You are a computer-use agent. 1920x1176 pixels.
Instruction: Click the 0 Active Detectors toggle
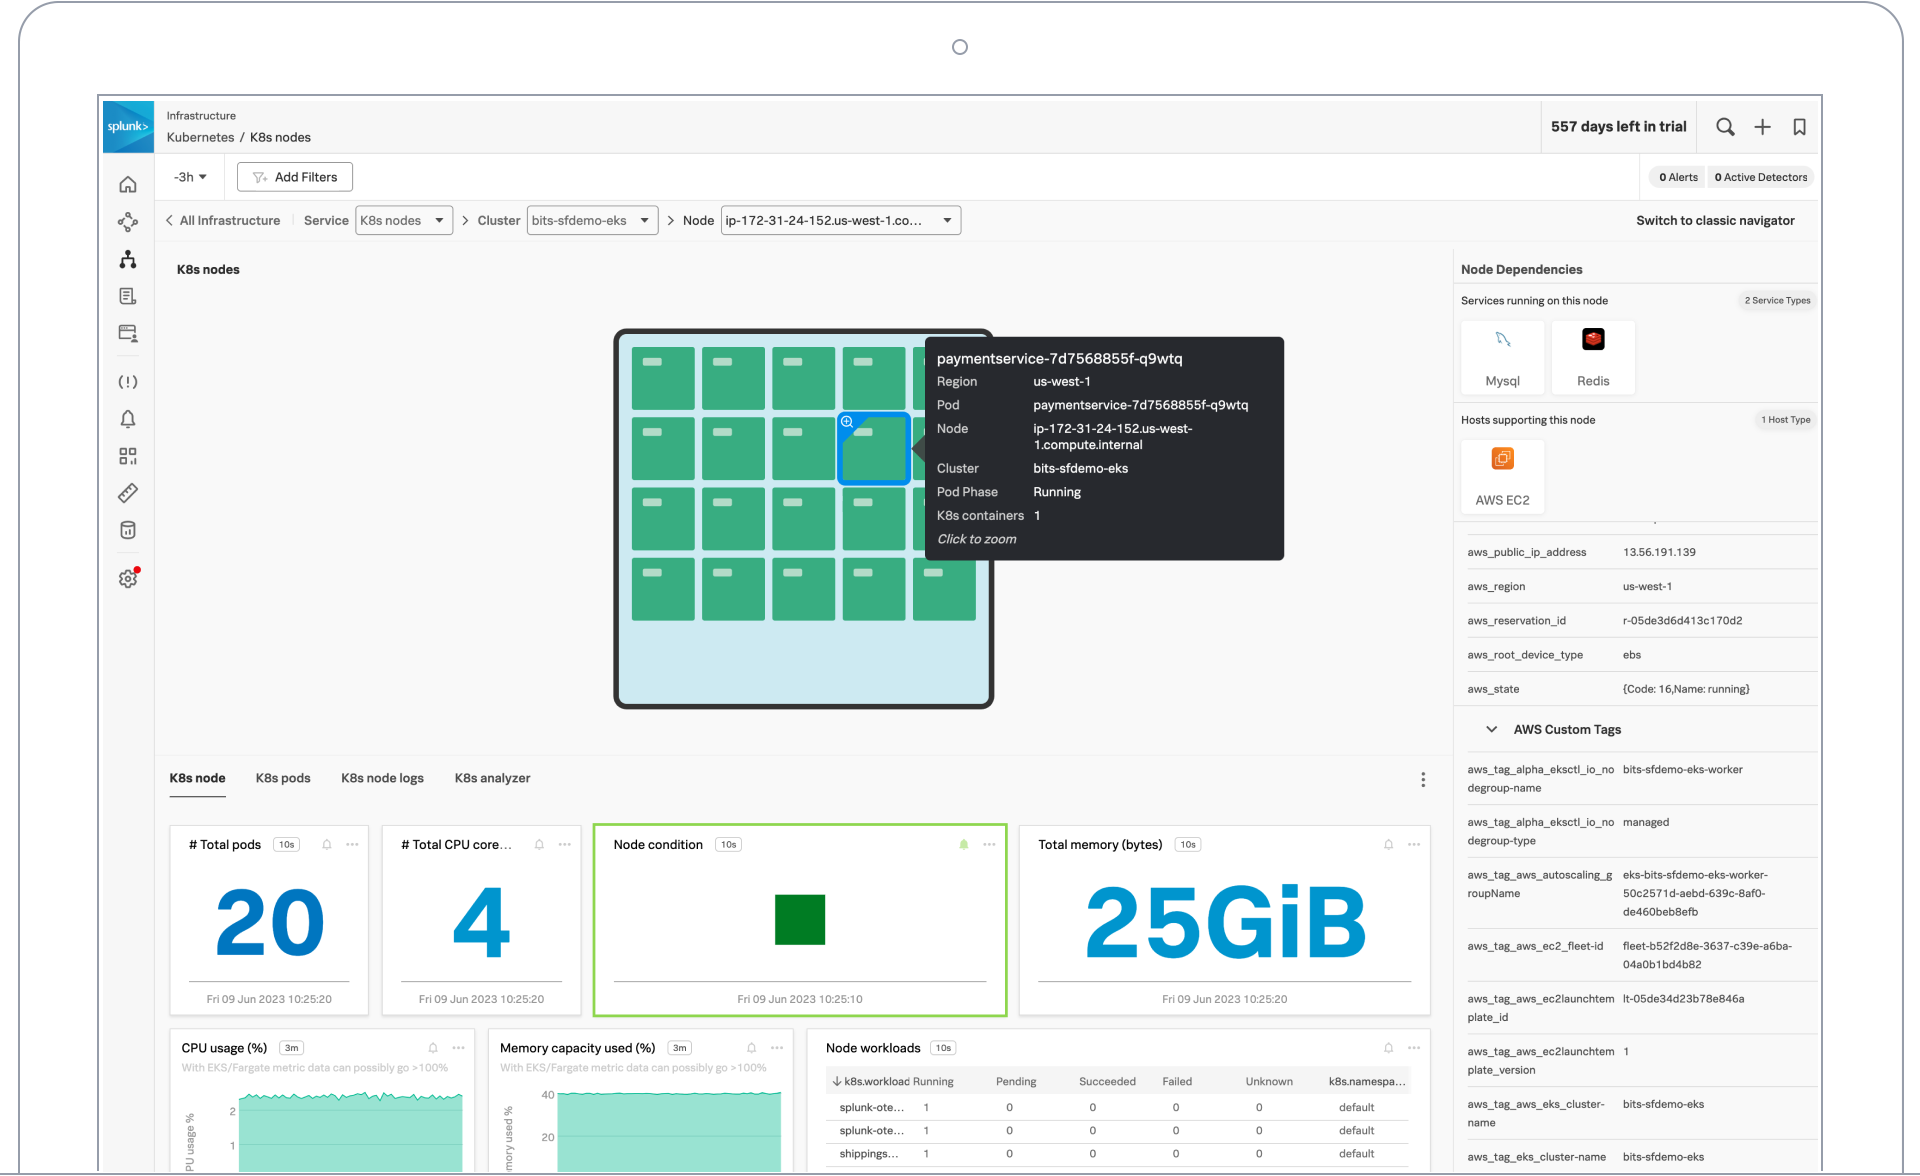click(1761, 177)
